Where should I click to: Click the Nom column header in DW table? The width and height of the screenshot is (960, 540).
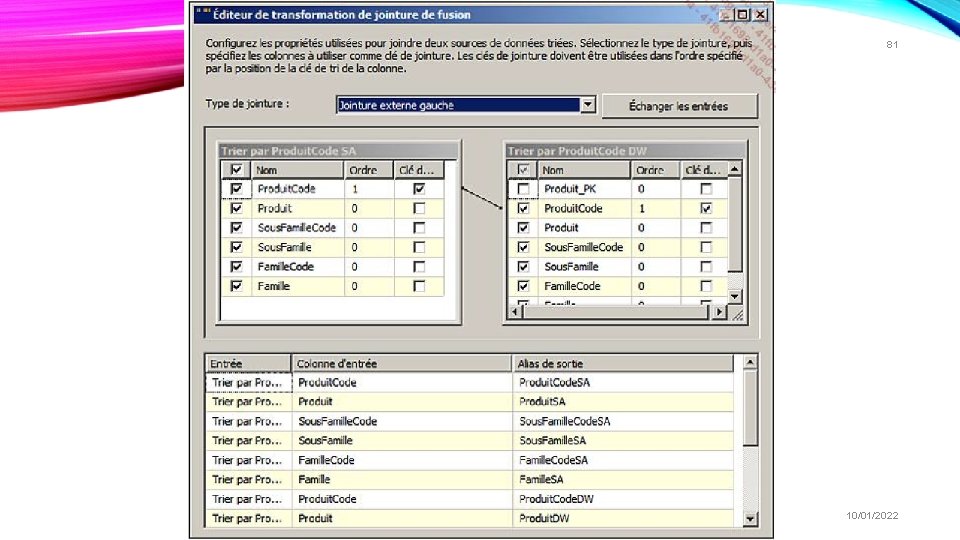(584, 170)
